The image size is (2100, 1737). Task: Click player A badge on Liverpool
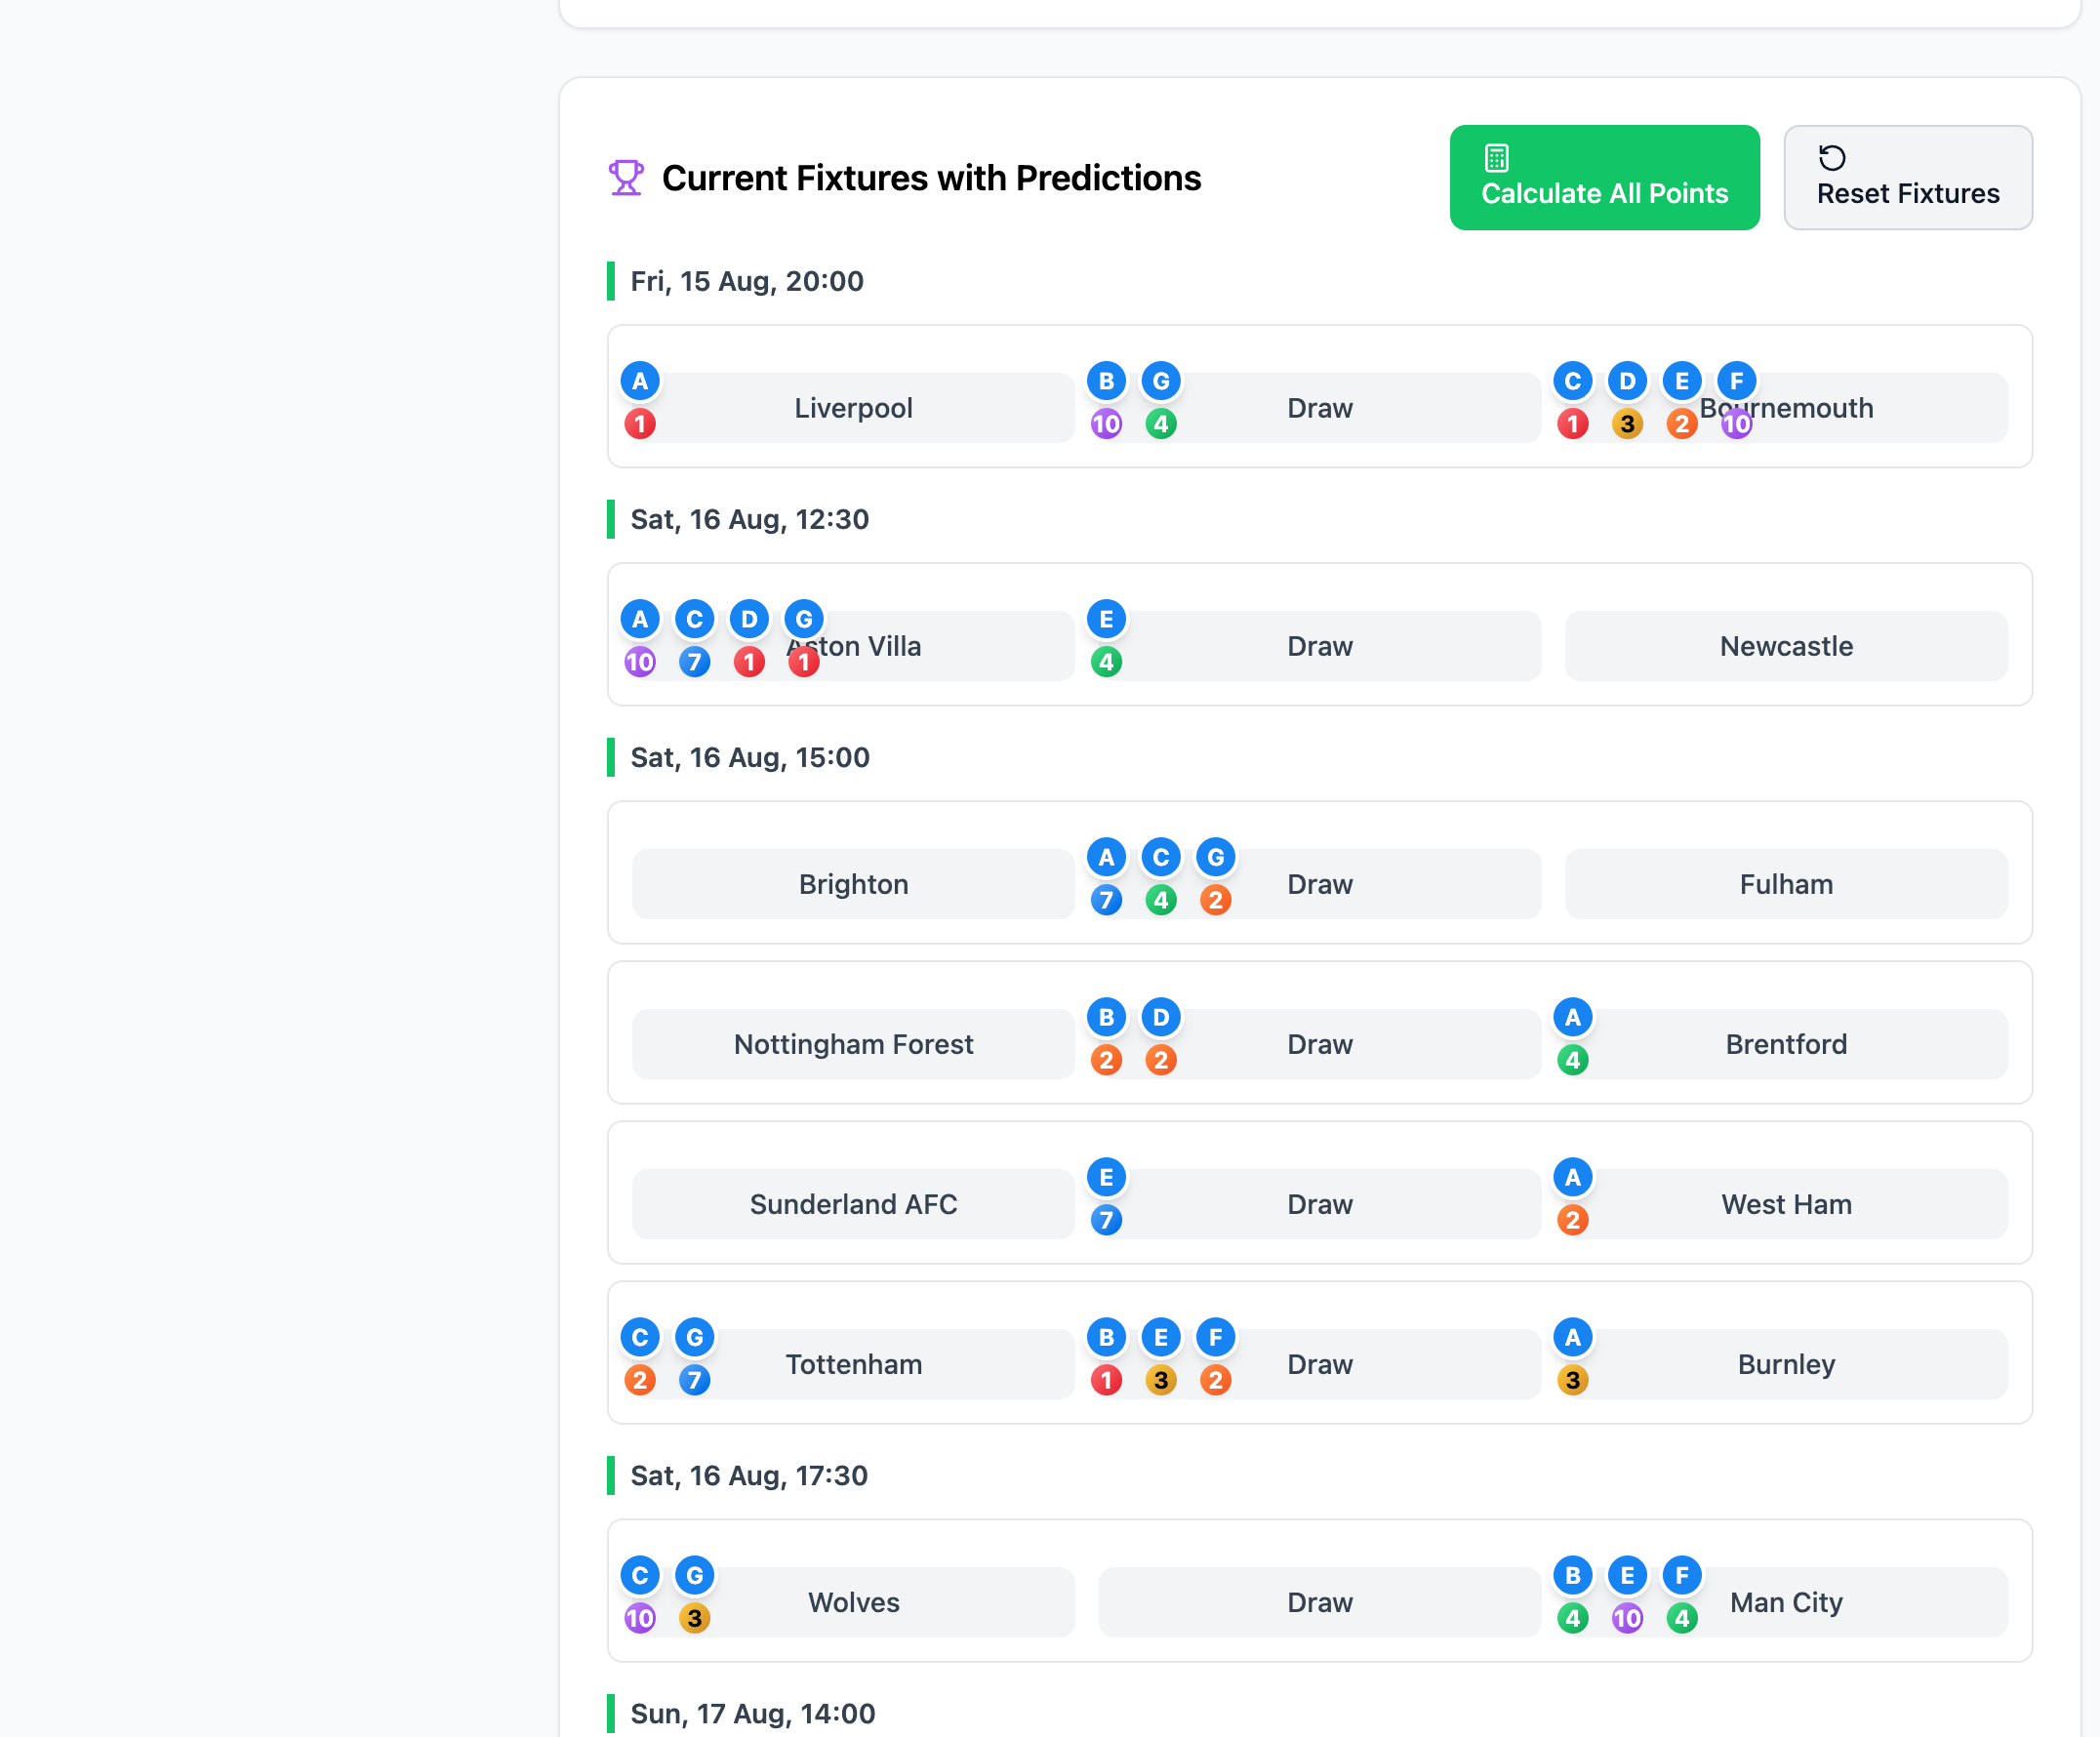coord(640,381)
